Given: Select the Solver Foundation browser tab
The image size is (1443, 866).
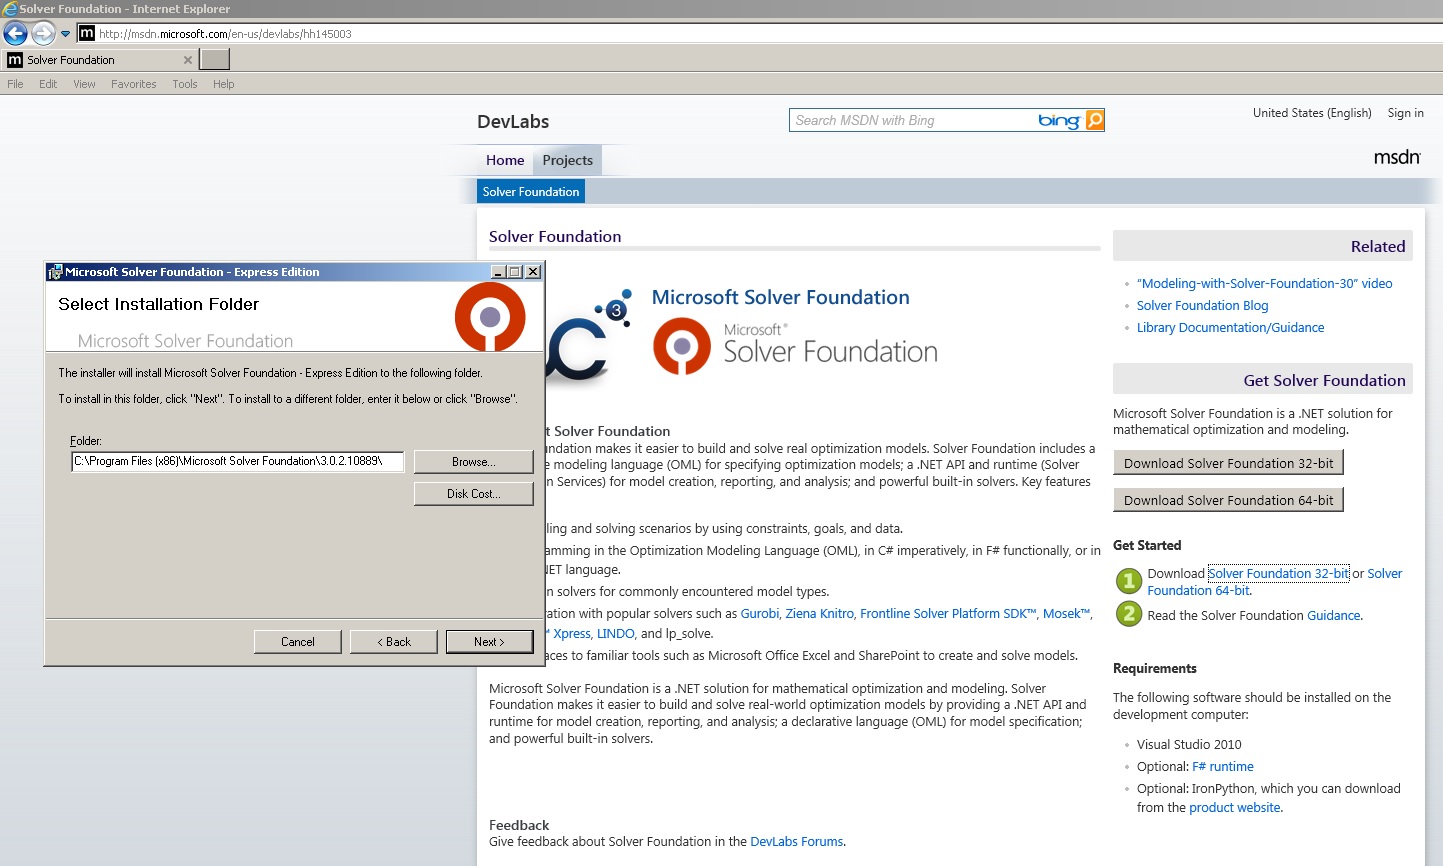Looking at the screenshot, I should pyautogui.click(x=100, y=60).
